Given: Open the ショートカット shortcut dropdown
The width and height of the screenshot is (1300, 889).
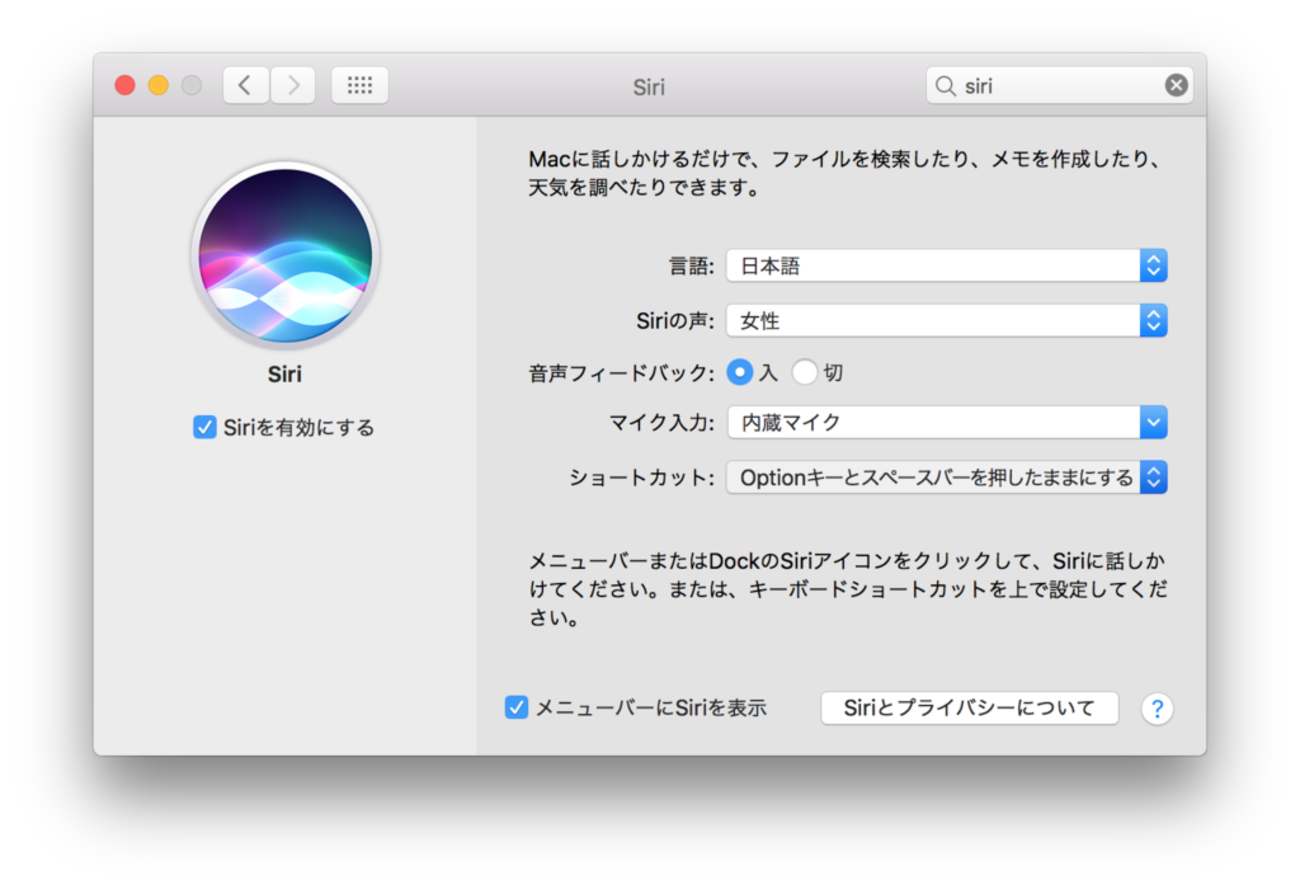Looking at the screenshot, I should tap(946, 478).
